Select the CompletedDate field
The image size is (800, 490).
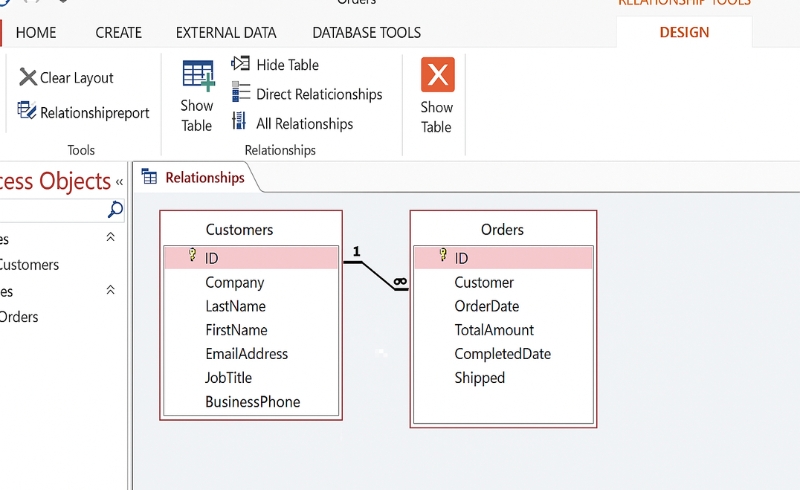pos(503,354)
